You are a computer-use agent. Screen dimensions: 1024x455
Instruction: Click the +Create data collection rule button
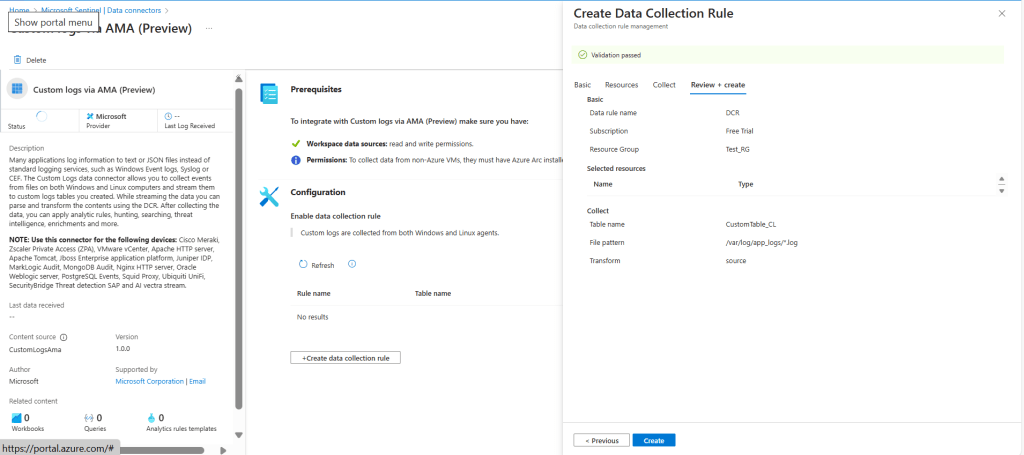pos(345,358)
